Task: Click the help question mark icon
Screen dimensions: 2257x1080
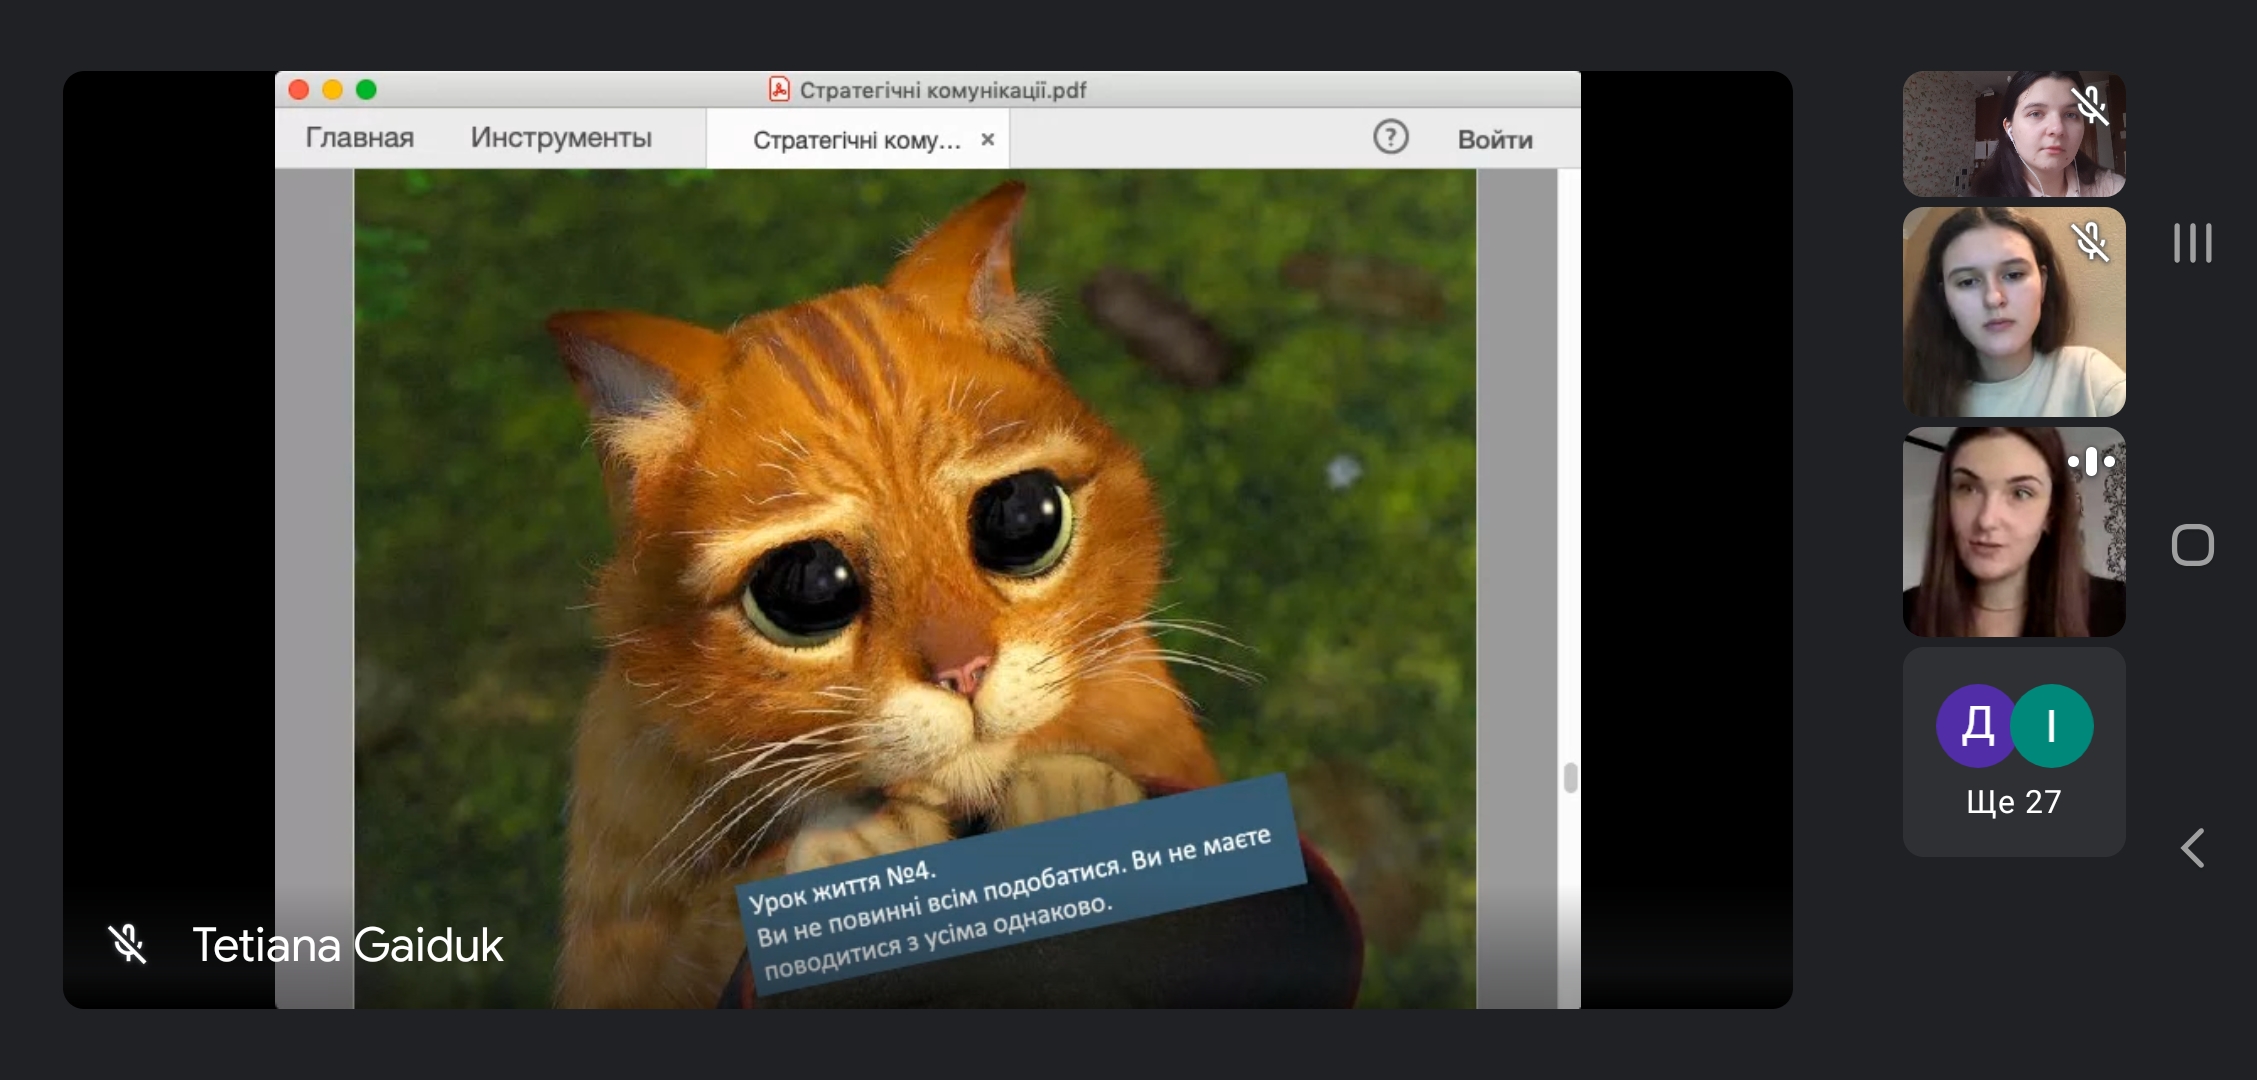Action: pyautogui.click(x=1390, y=137)
